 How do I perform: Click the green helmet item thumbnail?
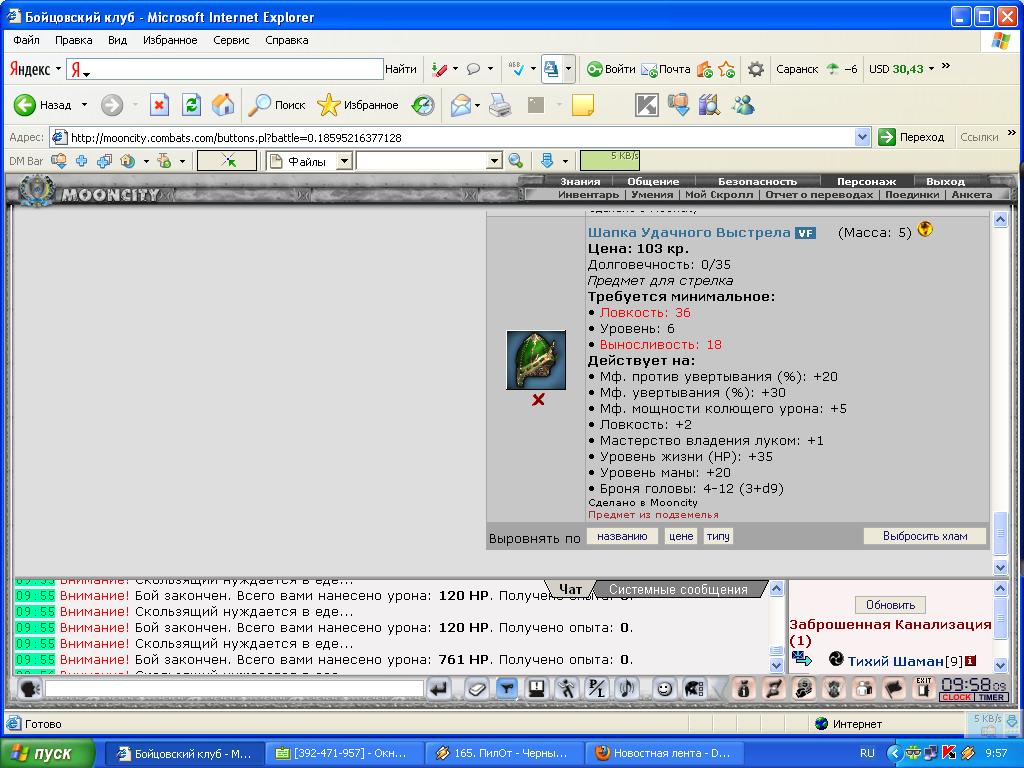(536, 360)
